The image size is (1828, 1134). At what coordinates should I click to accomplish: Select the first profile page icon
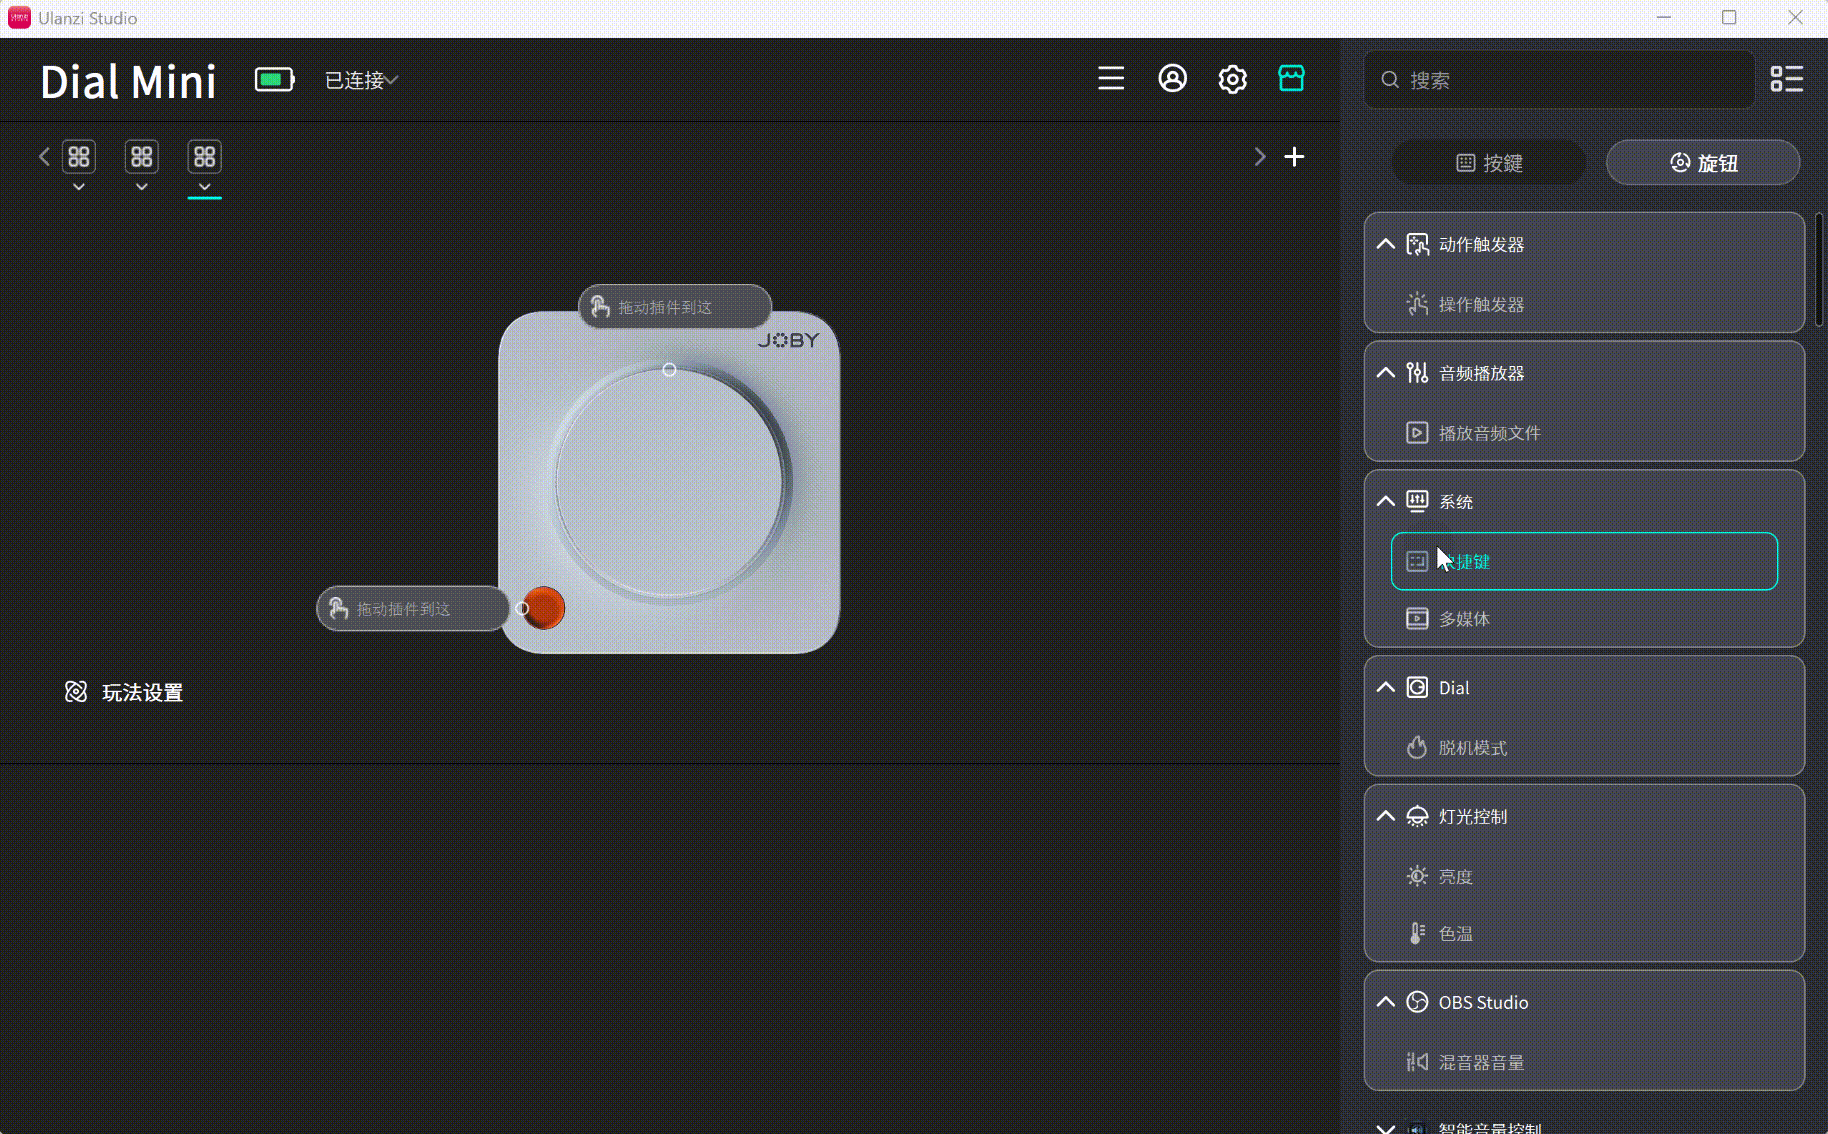79,157
